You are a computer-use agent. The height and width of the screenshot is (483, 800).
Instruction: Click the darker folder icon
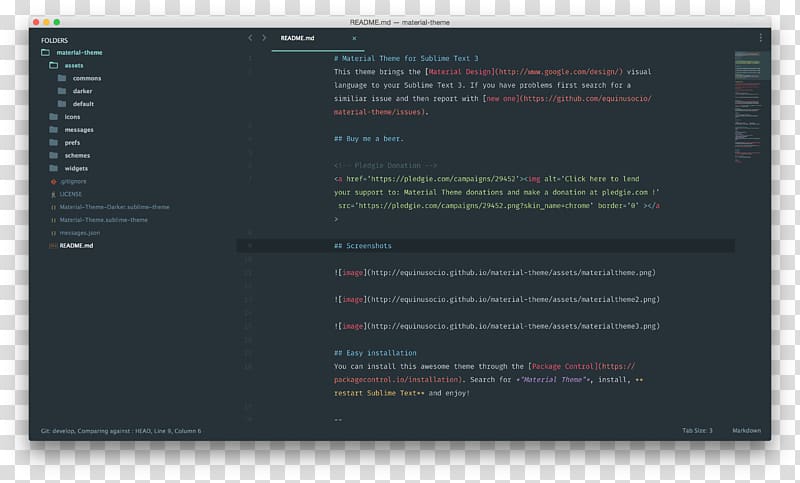pyautogui.click(x=62, y=91)
